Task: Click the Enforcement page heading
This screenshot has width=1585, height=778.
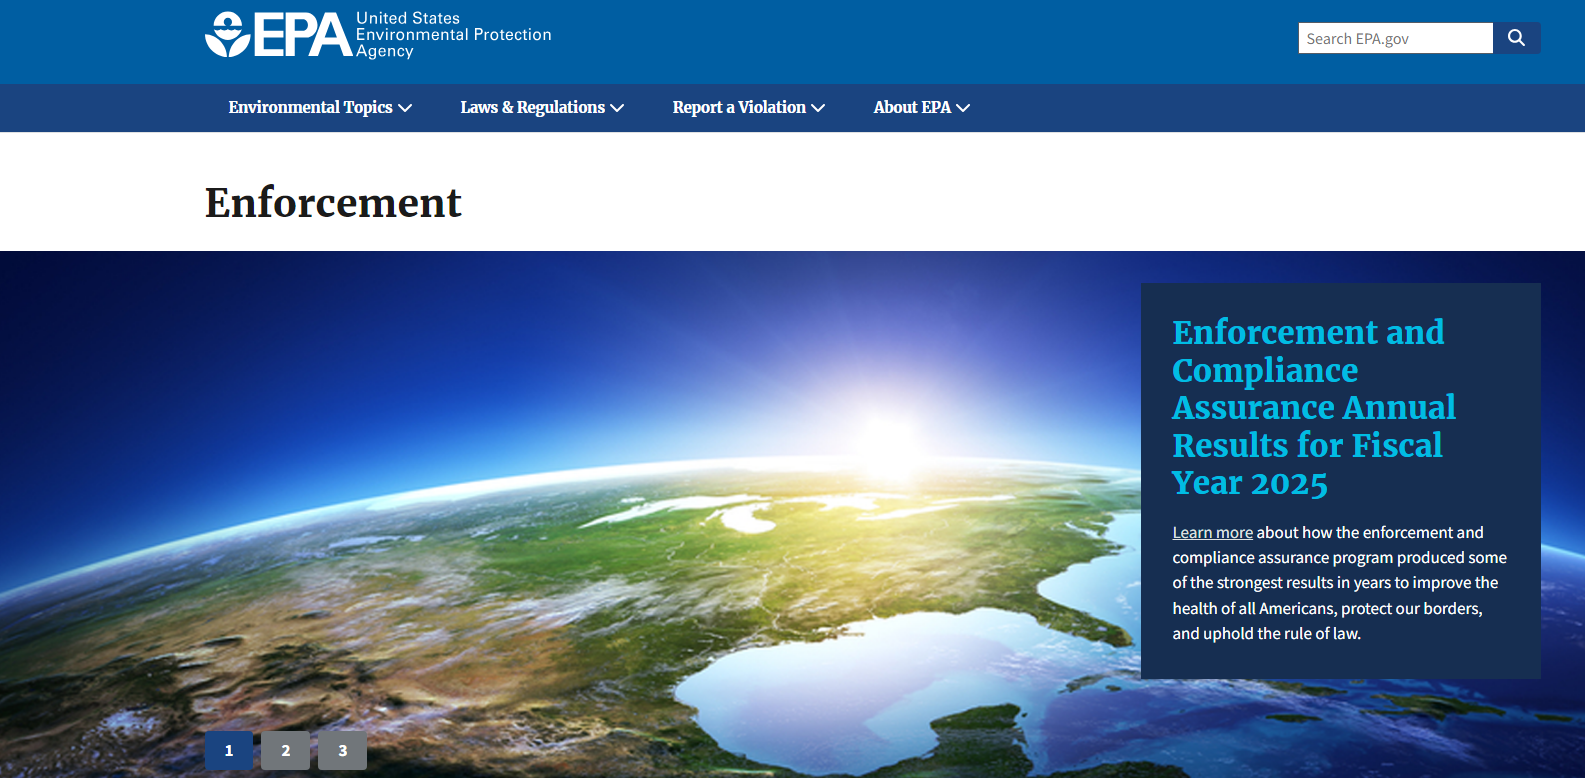Action: [x=333, y=203]
